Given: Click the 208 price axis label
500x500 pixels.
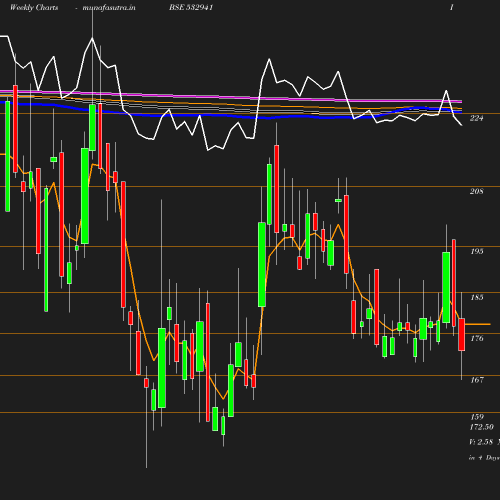Looking at the screenshot, I should [x=476, y=191].
